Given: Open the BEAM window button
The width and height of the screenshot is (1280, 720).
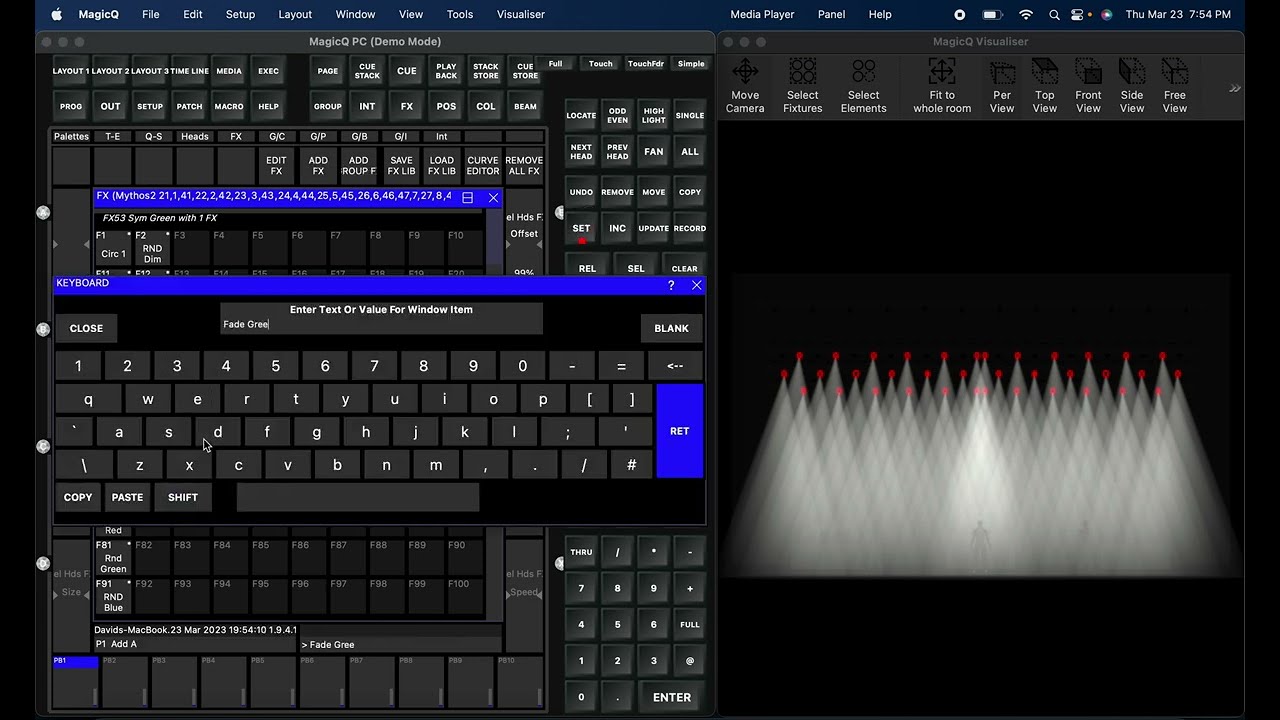Looking at the screenshot, I should (525, 106).
